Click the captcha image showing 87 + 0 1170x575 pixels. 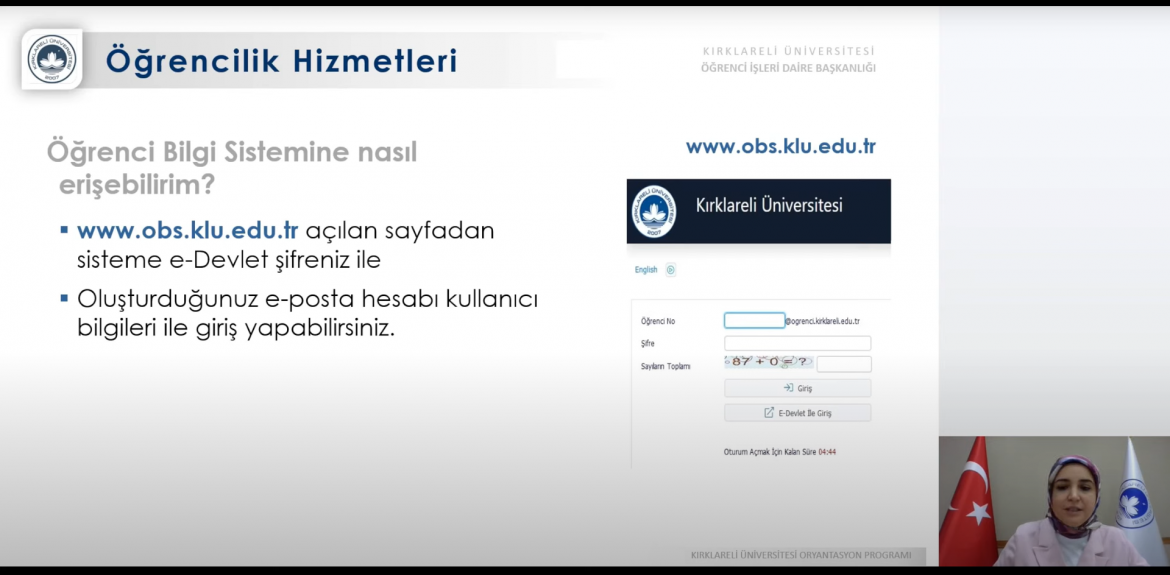coord(769,362)
